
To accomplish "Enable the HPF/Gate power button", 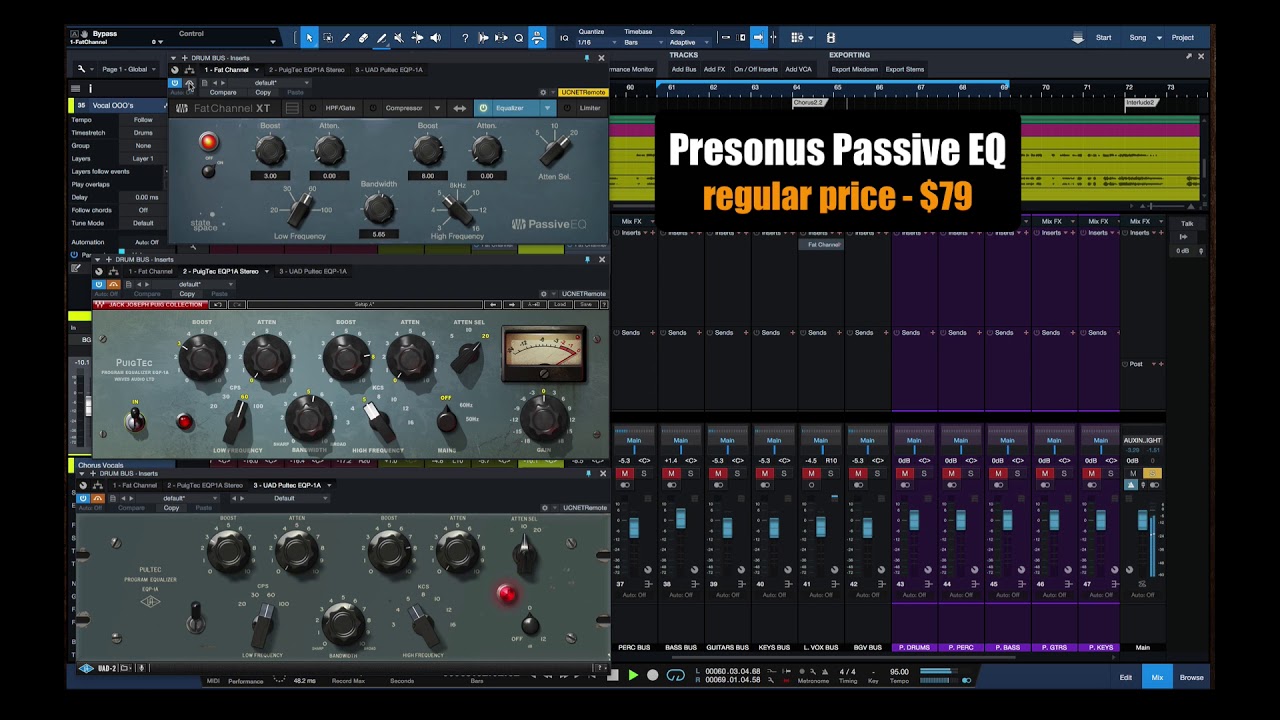I will tap(313, 108).
